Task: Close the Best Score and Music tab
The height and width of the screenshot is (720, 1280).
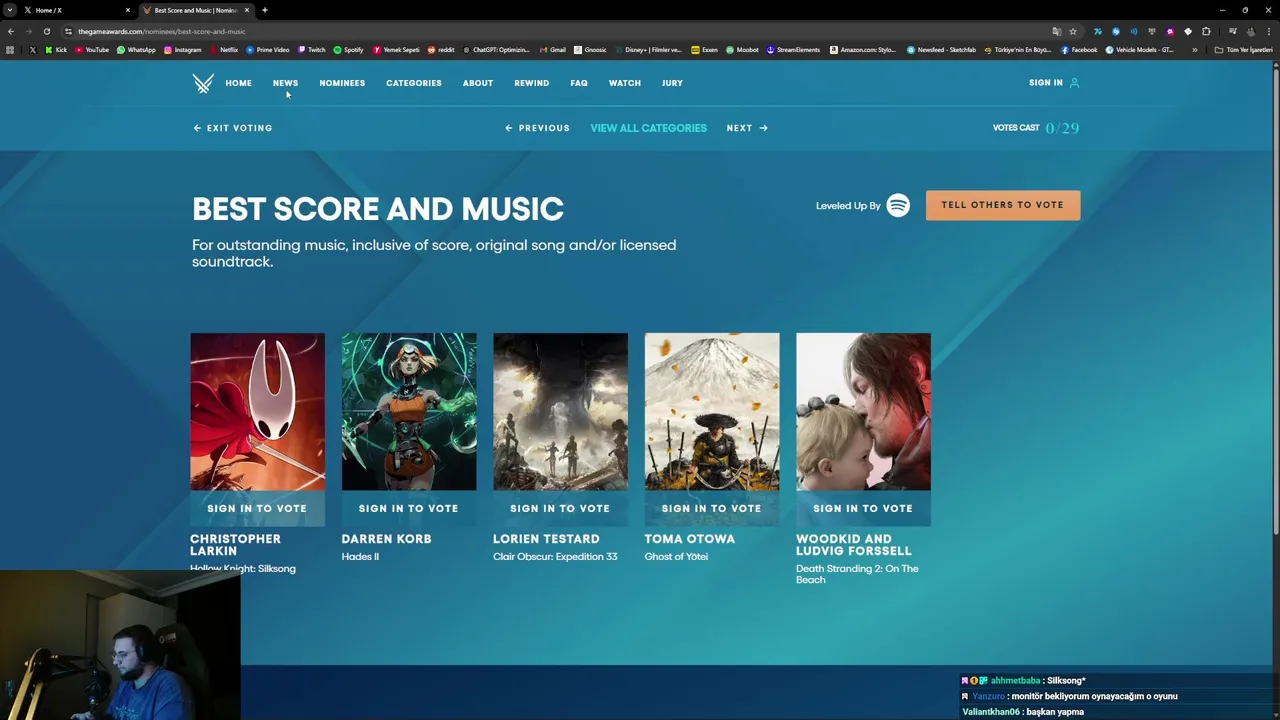Action: (246, 10)
